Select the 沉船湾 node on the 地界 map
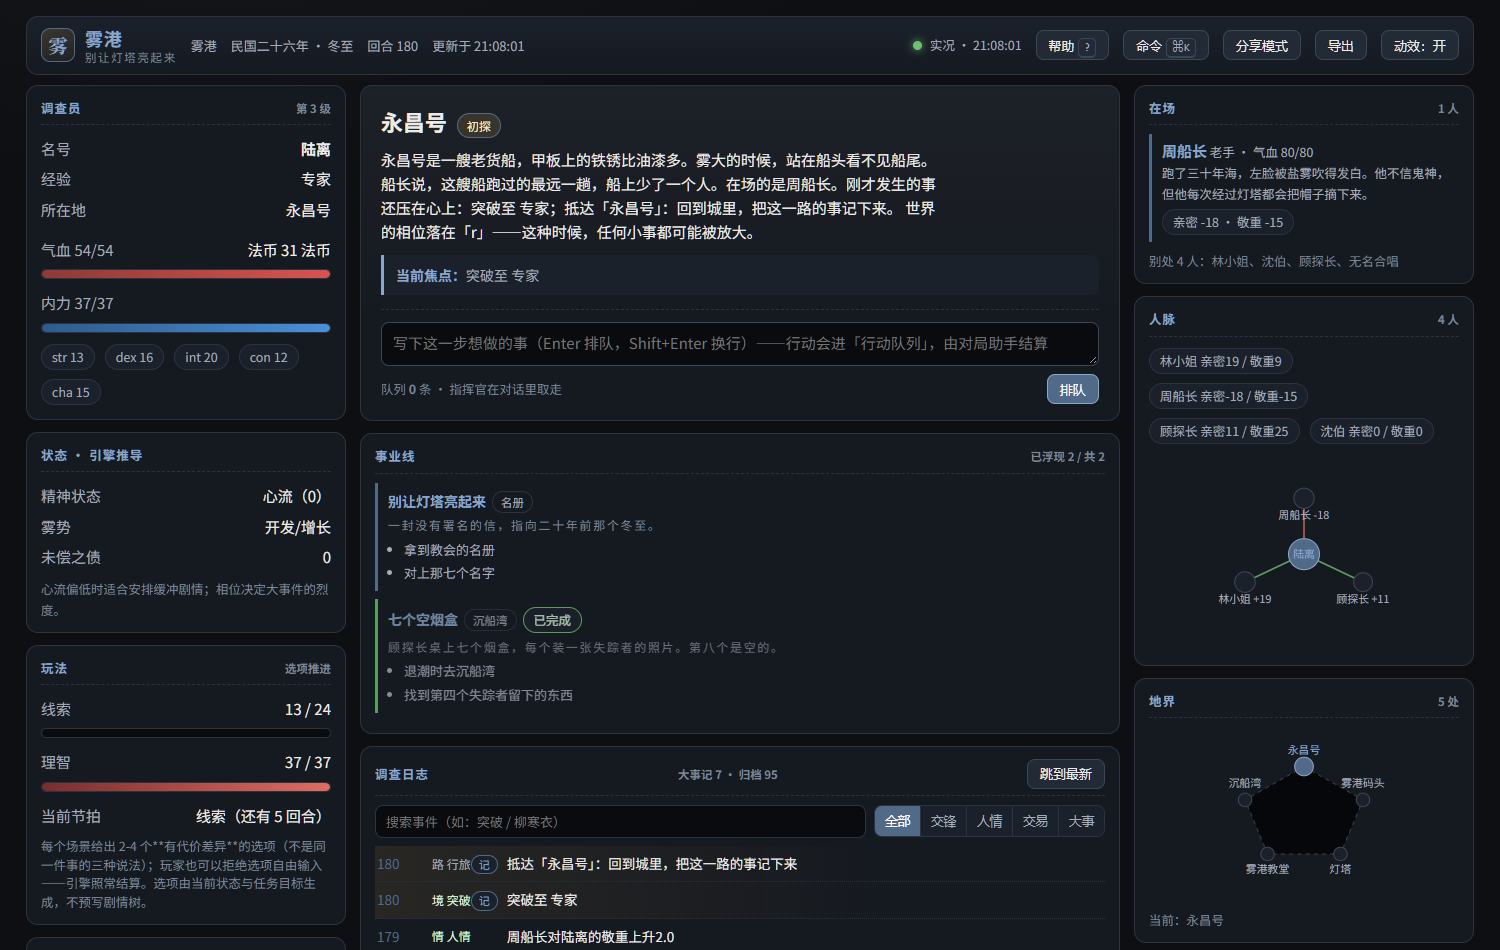The height and width of the screenshot is (950, 1500). pyautogui.click(x=1245, y=799)
